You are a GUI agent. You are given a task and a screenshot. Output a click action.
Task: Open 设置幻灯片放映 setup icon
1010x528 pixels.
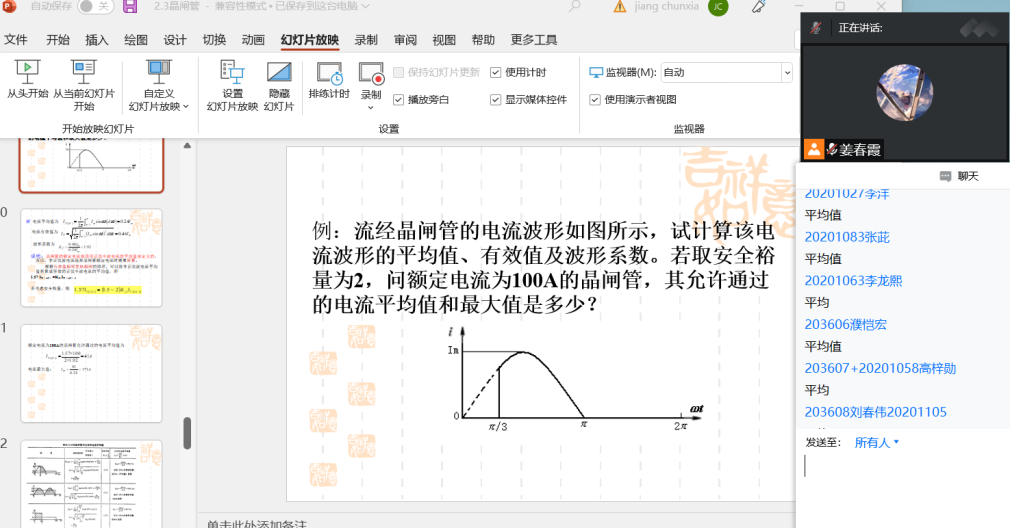pyautogui.click(x=232, y=72)
